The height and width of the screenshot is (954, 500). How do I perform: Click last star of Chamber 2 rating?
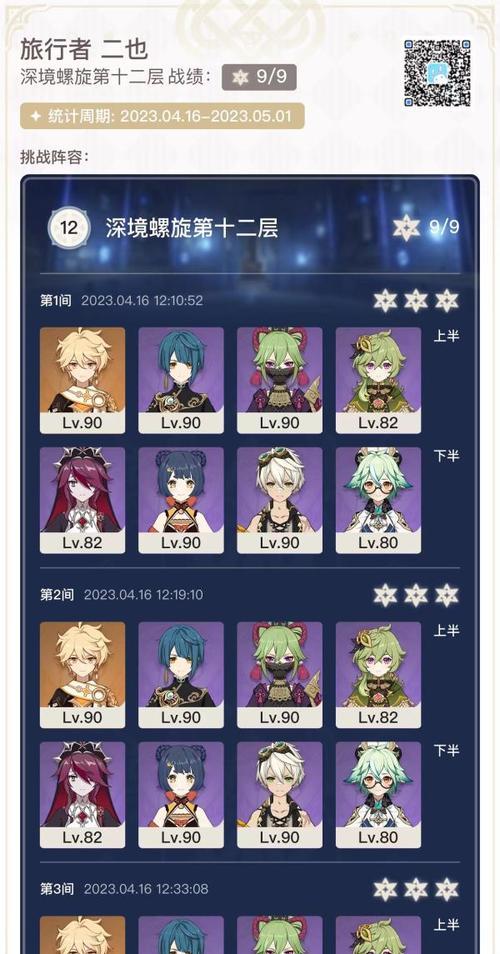pos(447,594)
